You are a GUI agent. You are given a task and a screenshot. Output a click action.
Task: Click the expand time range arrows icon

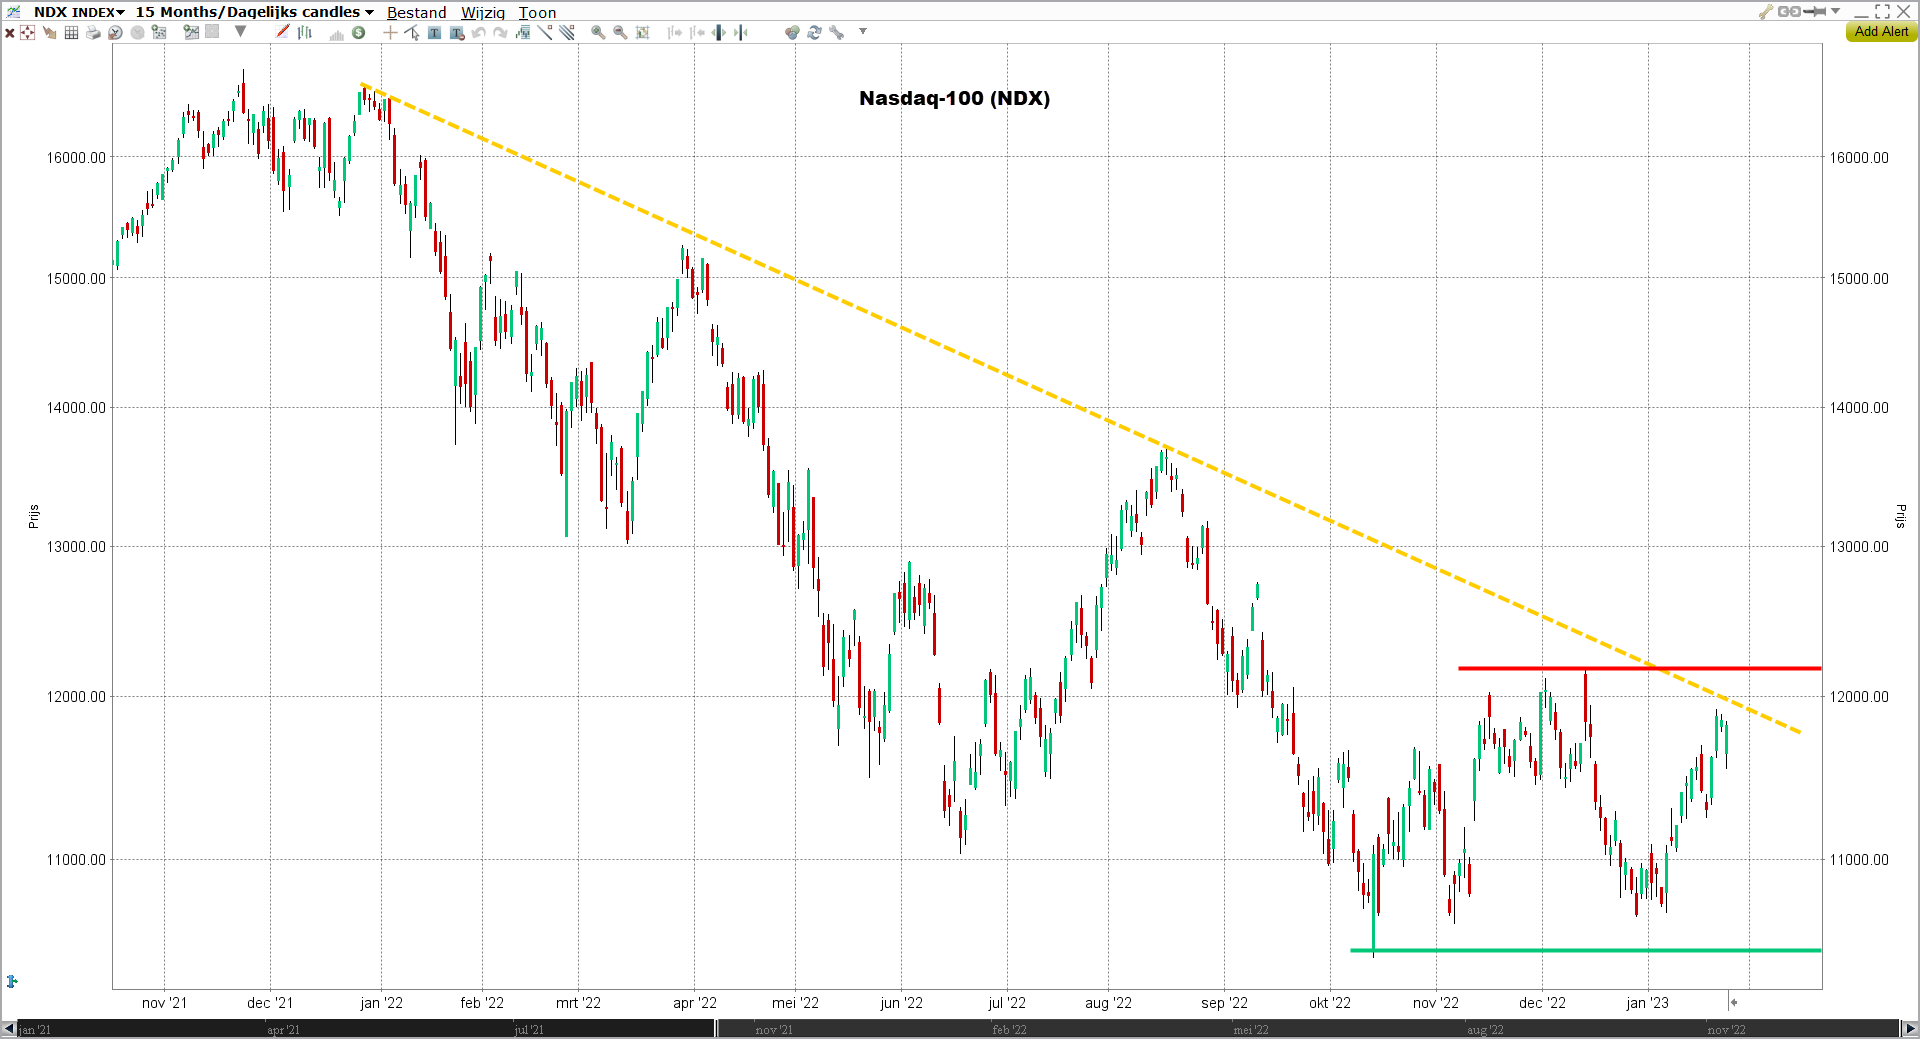[x=719, y=33]
